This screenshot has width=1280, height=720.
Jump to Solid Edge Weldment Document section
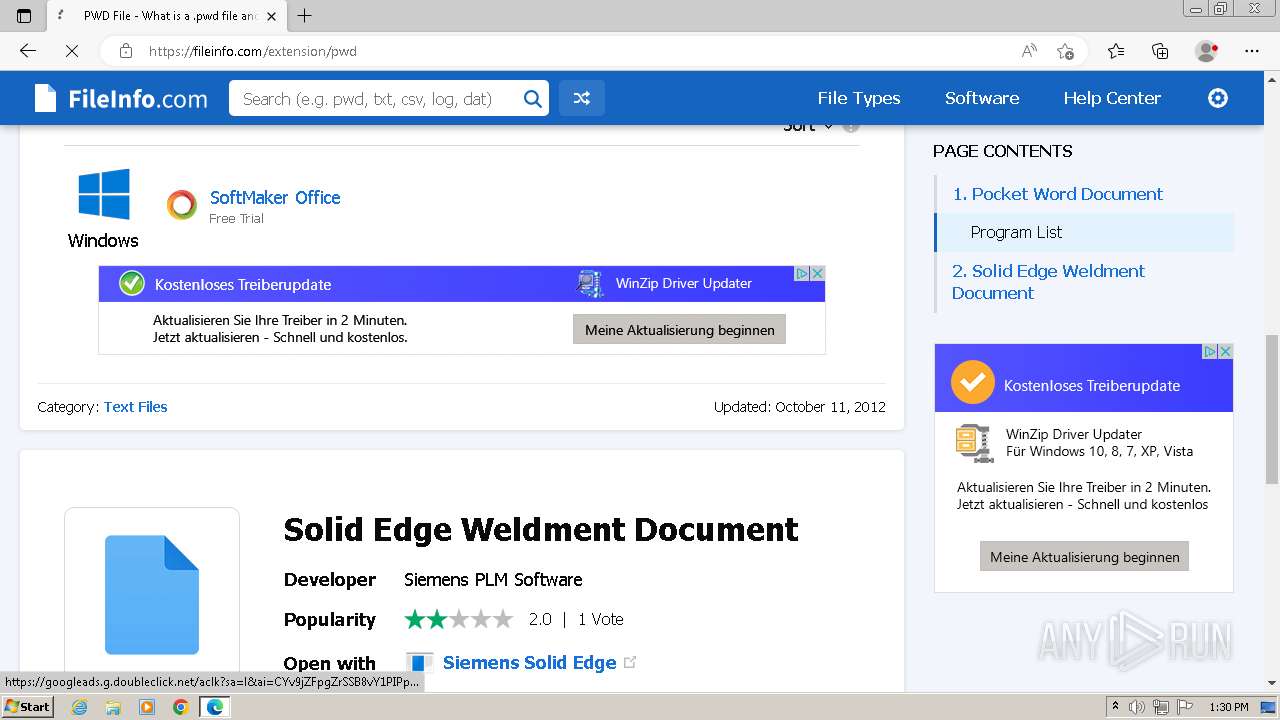coord(1048,282)
